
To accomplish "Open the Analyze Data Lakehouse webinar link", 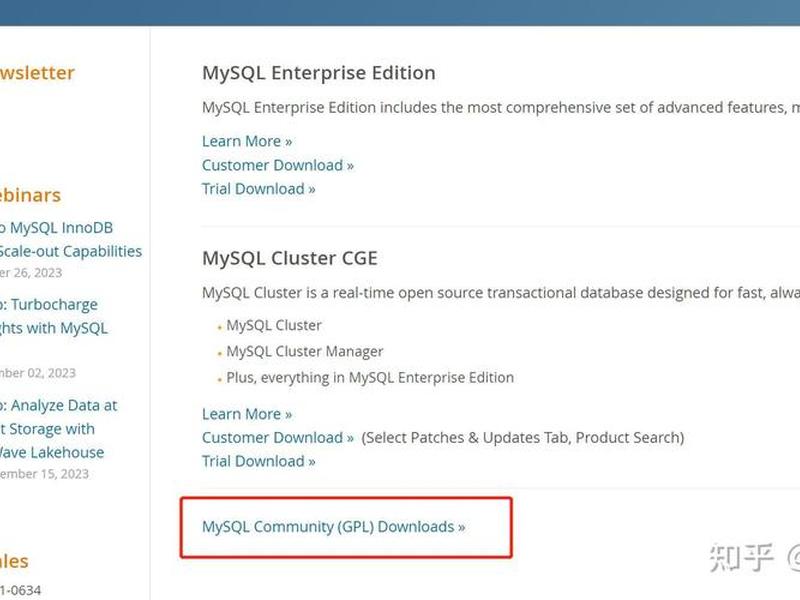I will coord(58,429).
